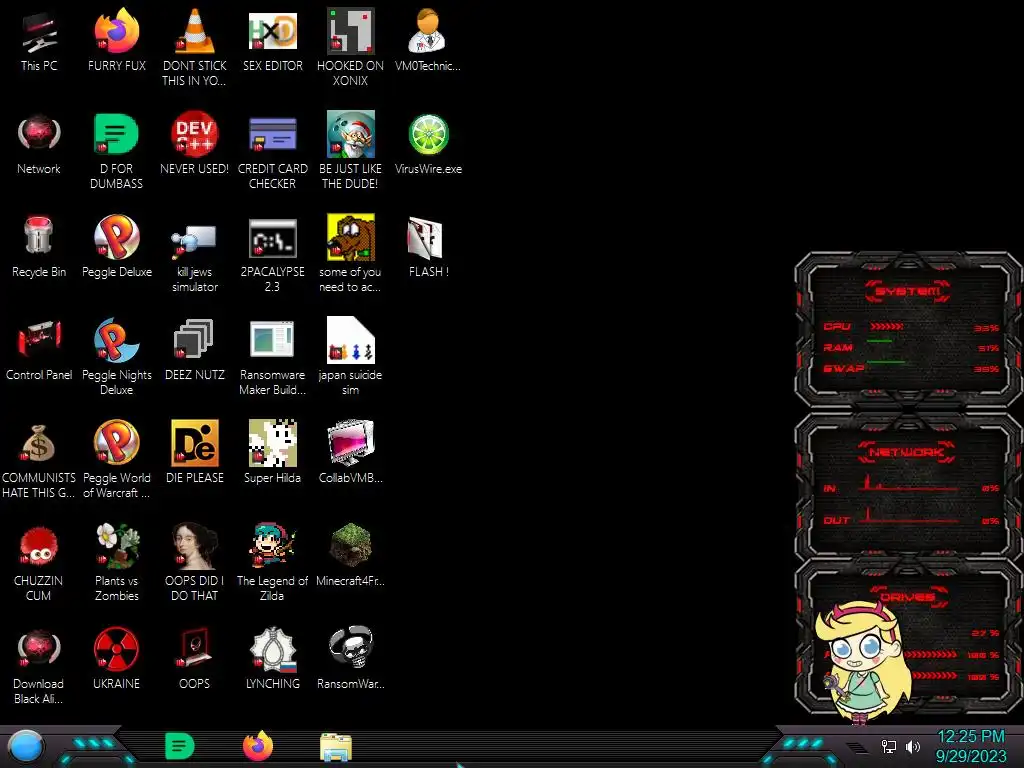The height and width of the screenshot is (768, 1024).
Task: Click the cartoon blonde girl desktop mascot
Action: tap(863, 661)
